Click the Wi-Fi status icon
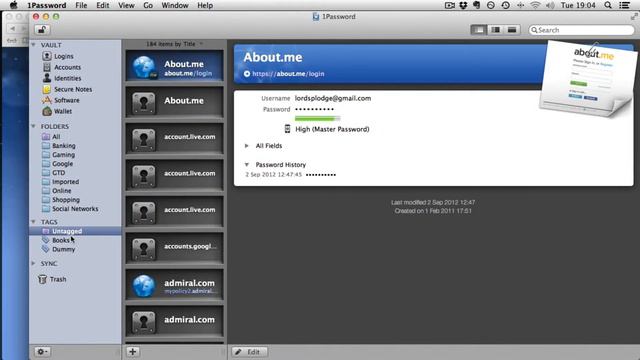Image resolution: width=640 pixels, height=360 pixels. click(535, 5)
